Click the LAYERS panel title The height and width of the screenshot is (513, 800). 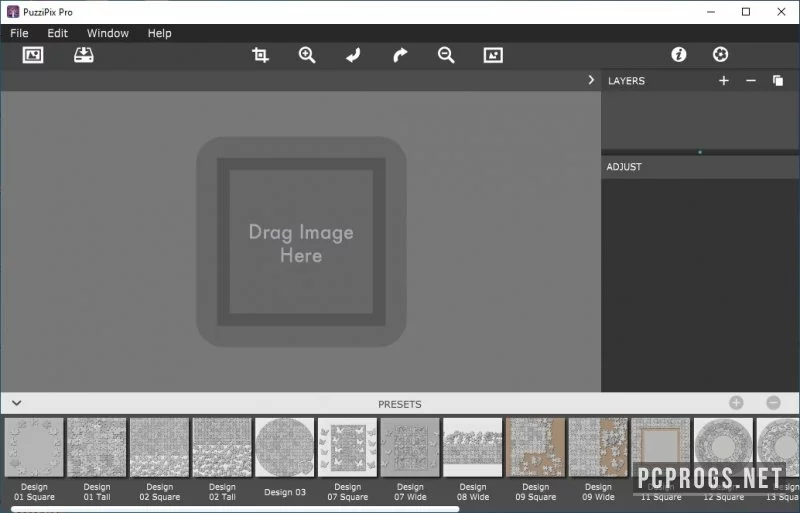click(x=626, y=81)
